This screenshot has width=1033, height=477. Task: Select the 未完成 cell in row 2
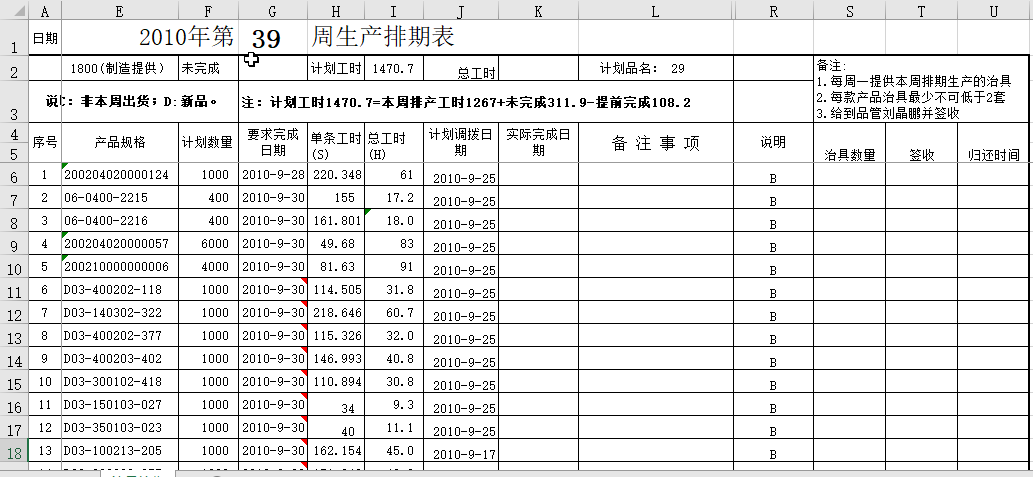[208, 69]
